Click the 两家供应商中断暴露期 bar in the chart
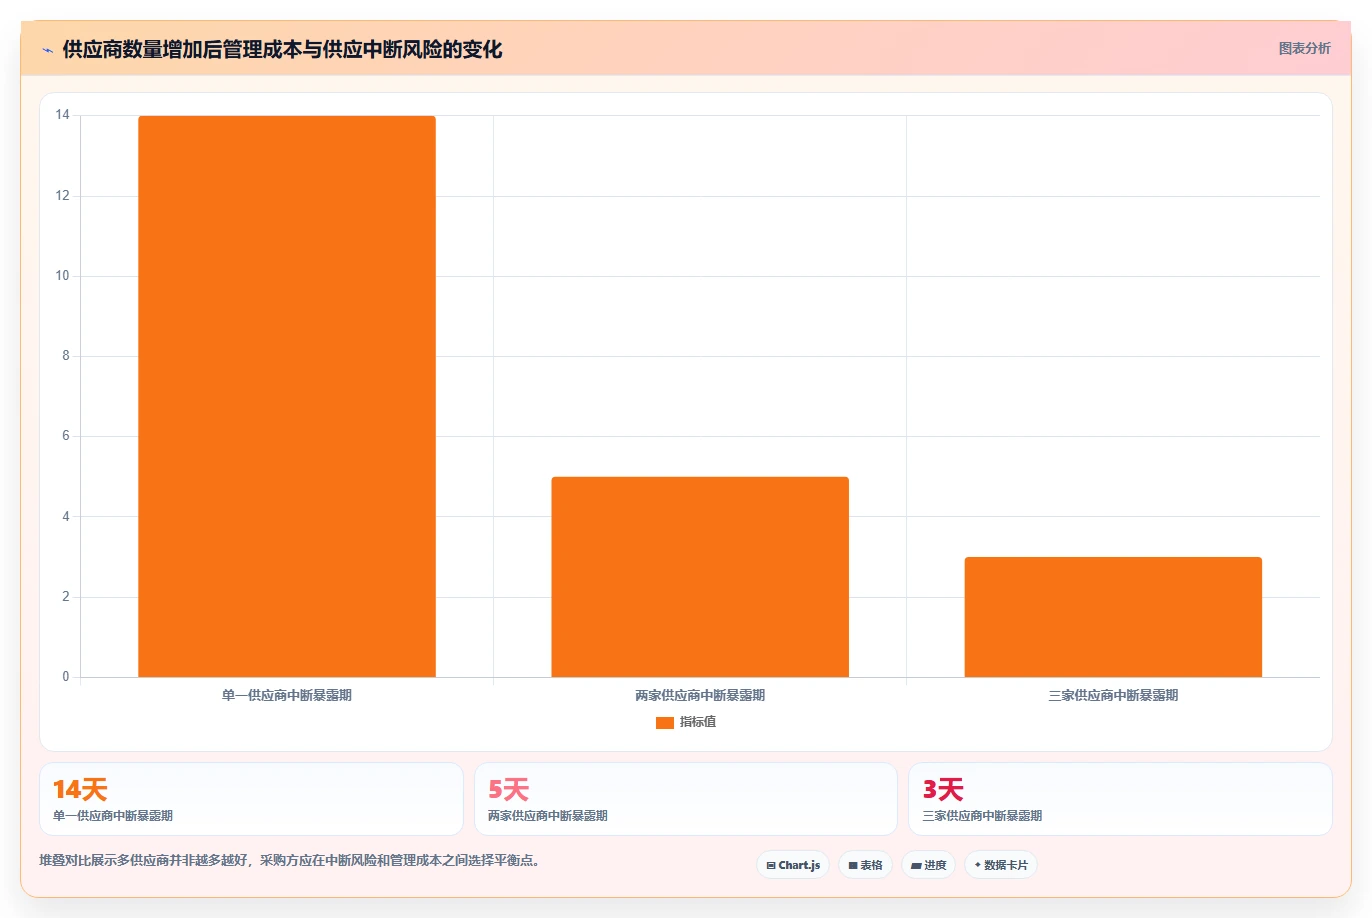This screenshot has height=918, width=1372. 700,577
